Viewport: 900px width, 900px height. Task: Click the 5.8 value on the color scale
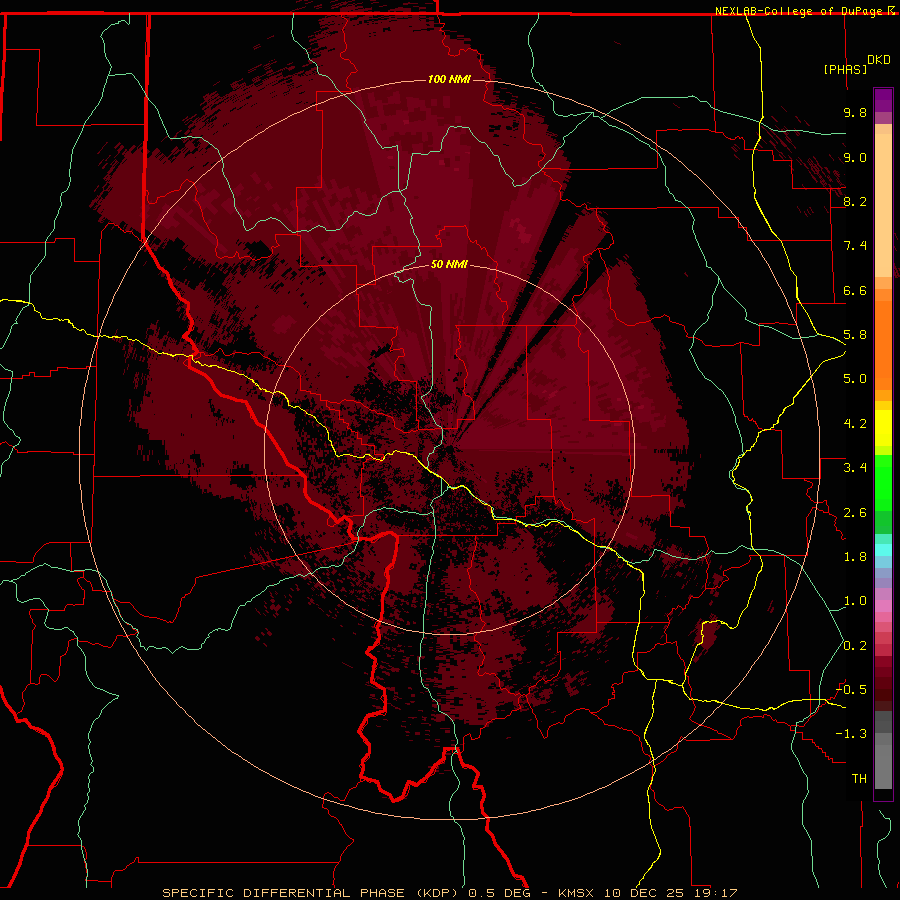(x=855, y=335)
